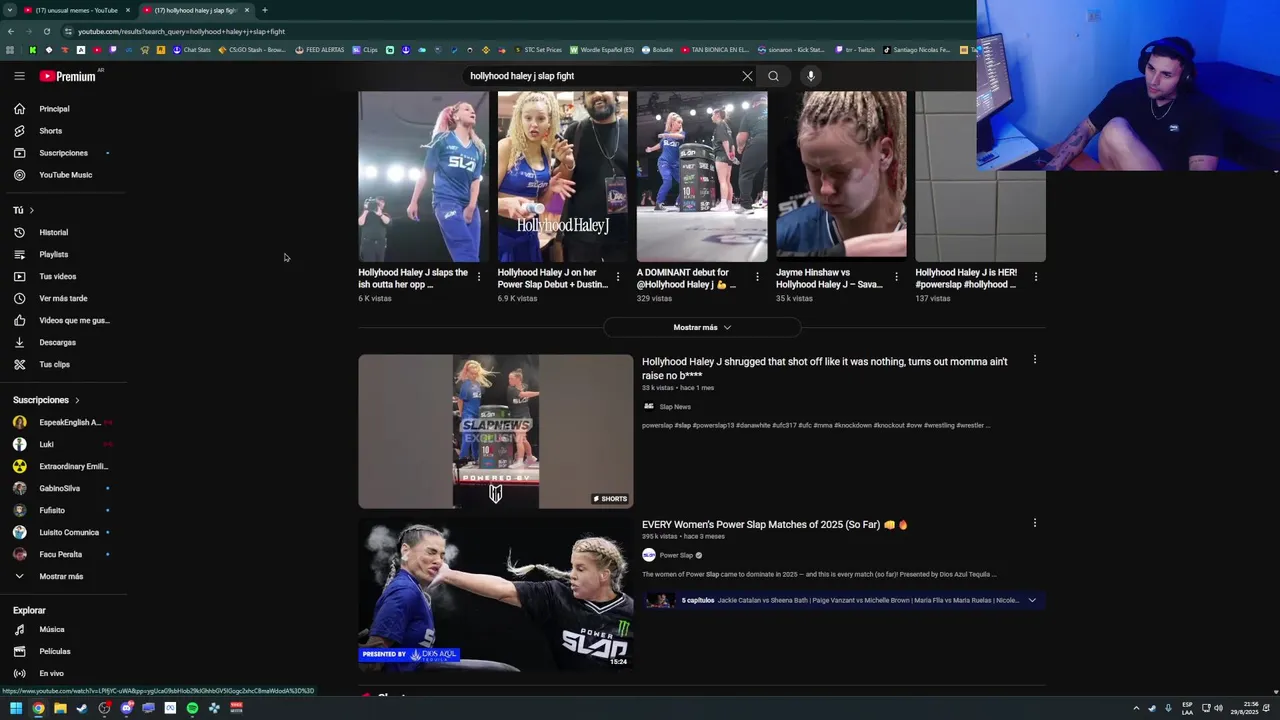Open Fufisito channel avatar

(x=19, y=510)
